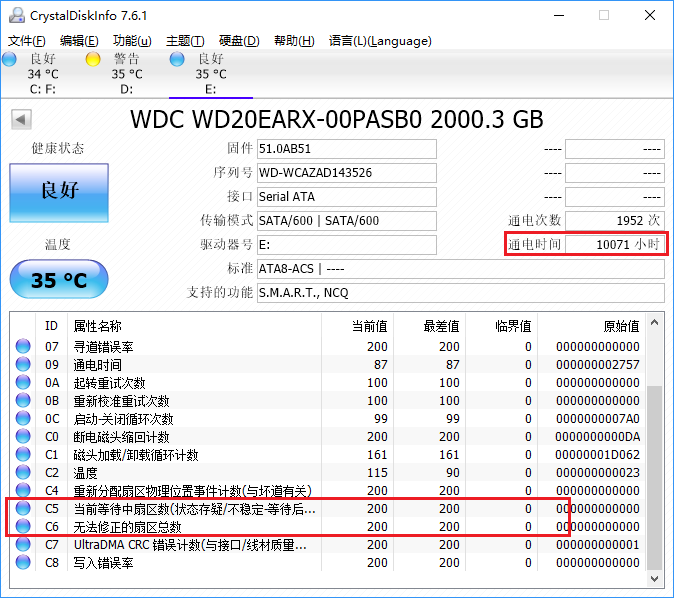Select the 磁头加载/卸载循环计数 attribute row

[328, 455]
